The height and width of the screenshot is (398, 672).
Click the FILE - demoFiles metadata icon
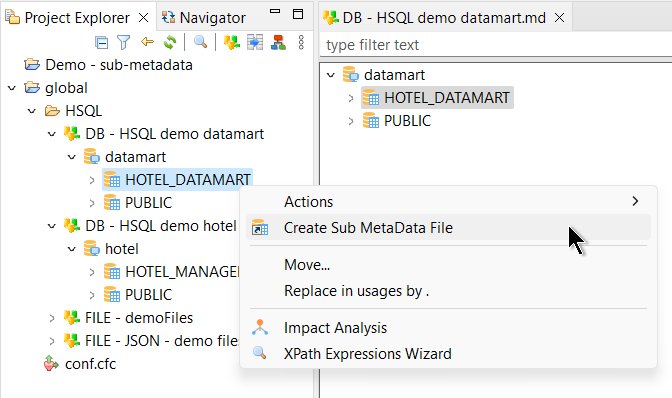click(x=72, y=317)
